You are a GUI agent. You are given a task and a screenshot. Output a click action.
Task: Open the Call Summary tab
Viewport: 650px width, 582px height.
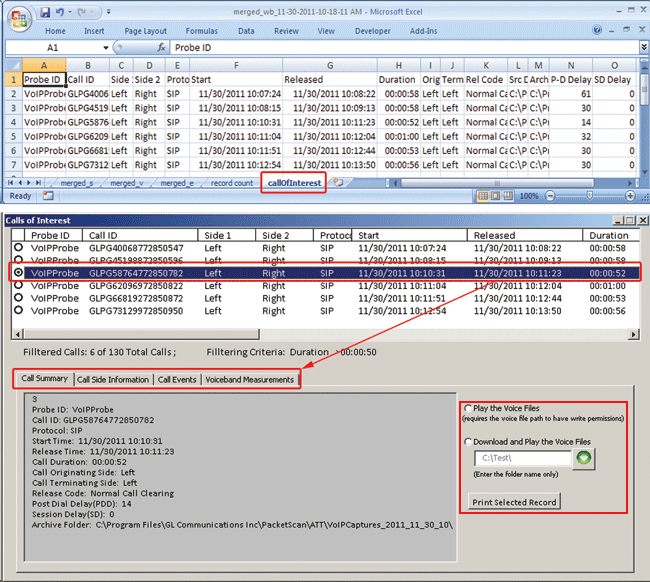44,378
